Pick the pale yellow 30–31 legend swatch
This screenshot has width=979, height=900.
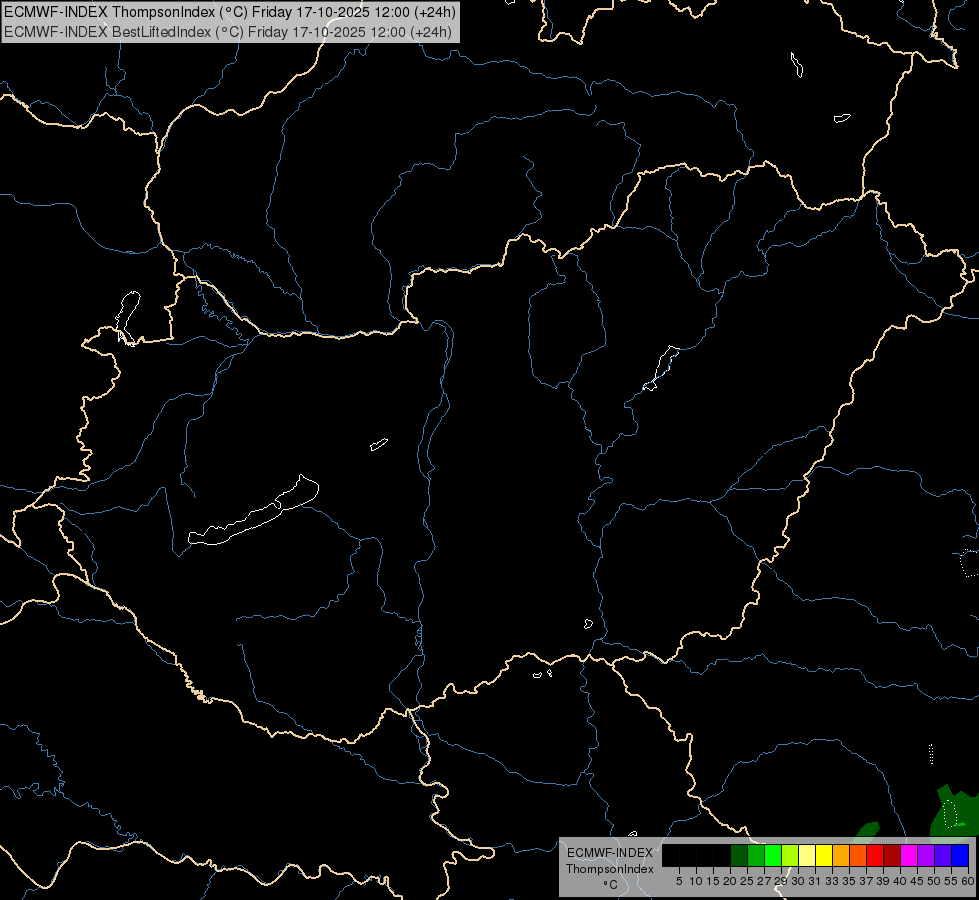pyautogui.click(x=807, y=856)
